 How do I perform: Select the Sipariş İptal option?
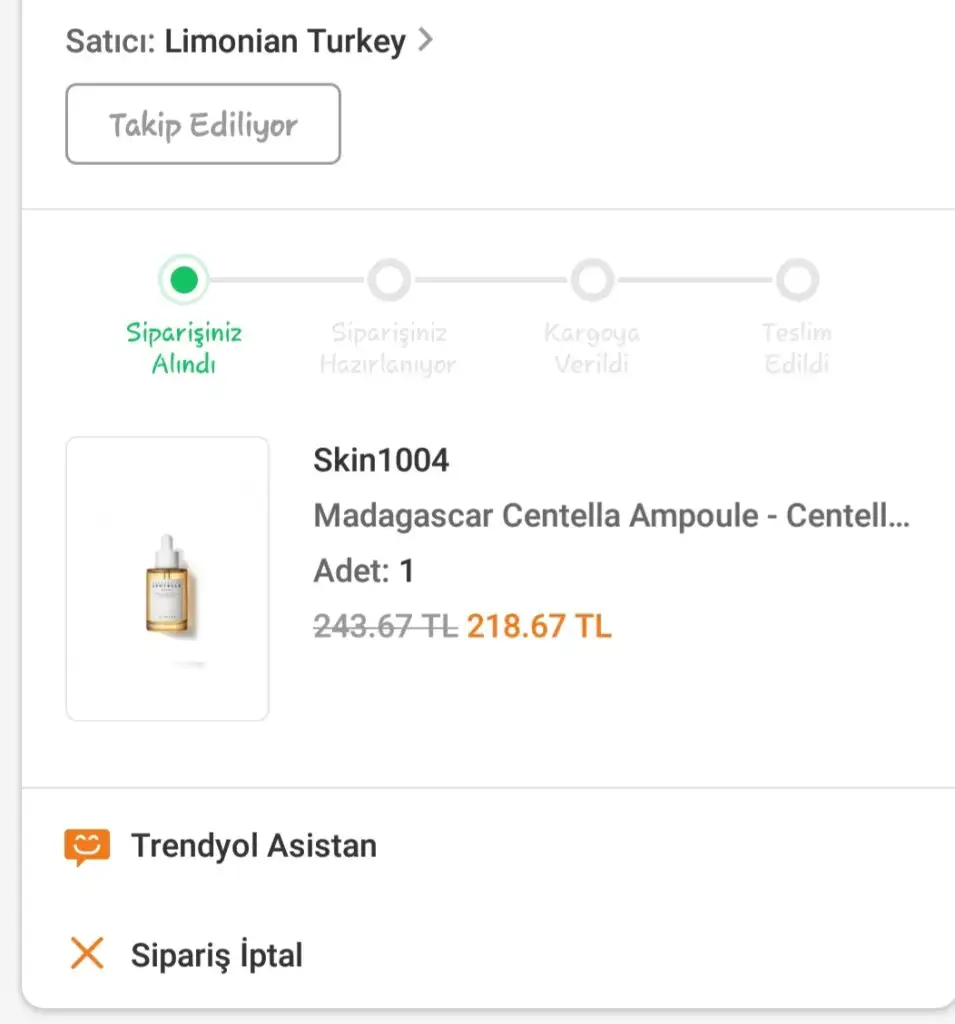pyautogui.click(x=216, y=955)
